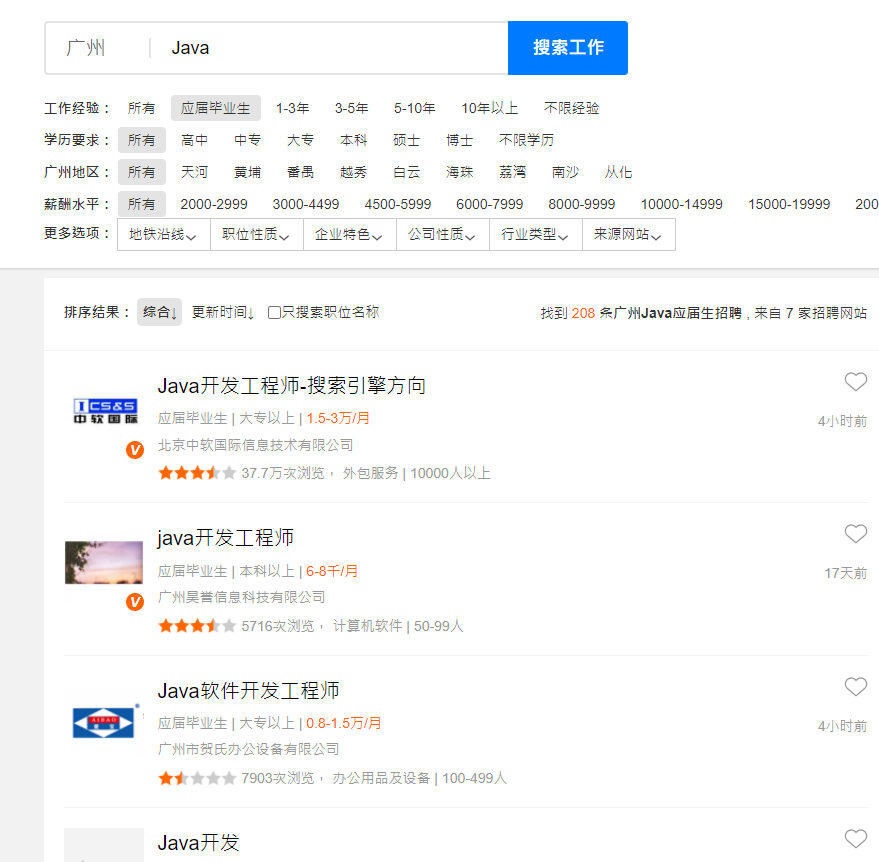This screenshot has height=862, width=879.
Task: Expand the 行业类型 dropdown
Action: coord(535,234)
